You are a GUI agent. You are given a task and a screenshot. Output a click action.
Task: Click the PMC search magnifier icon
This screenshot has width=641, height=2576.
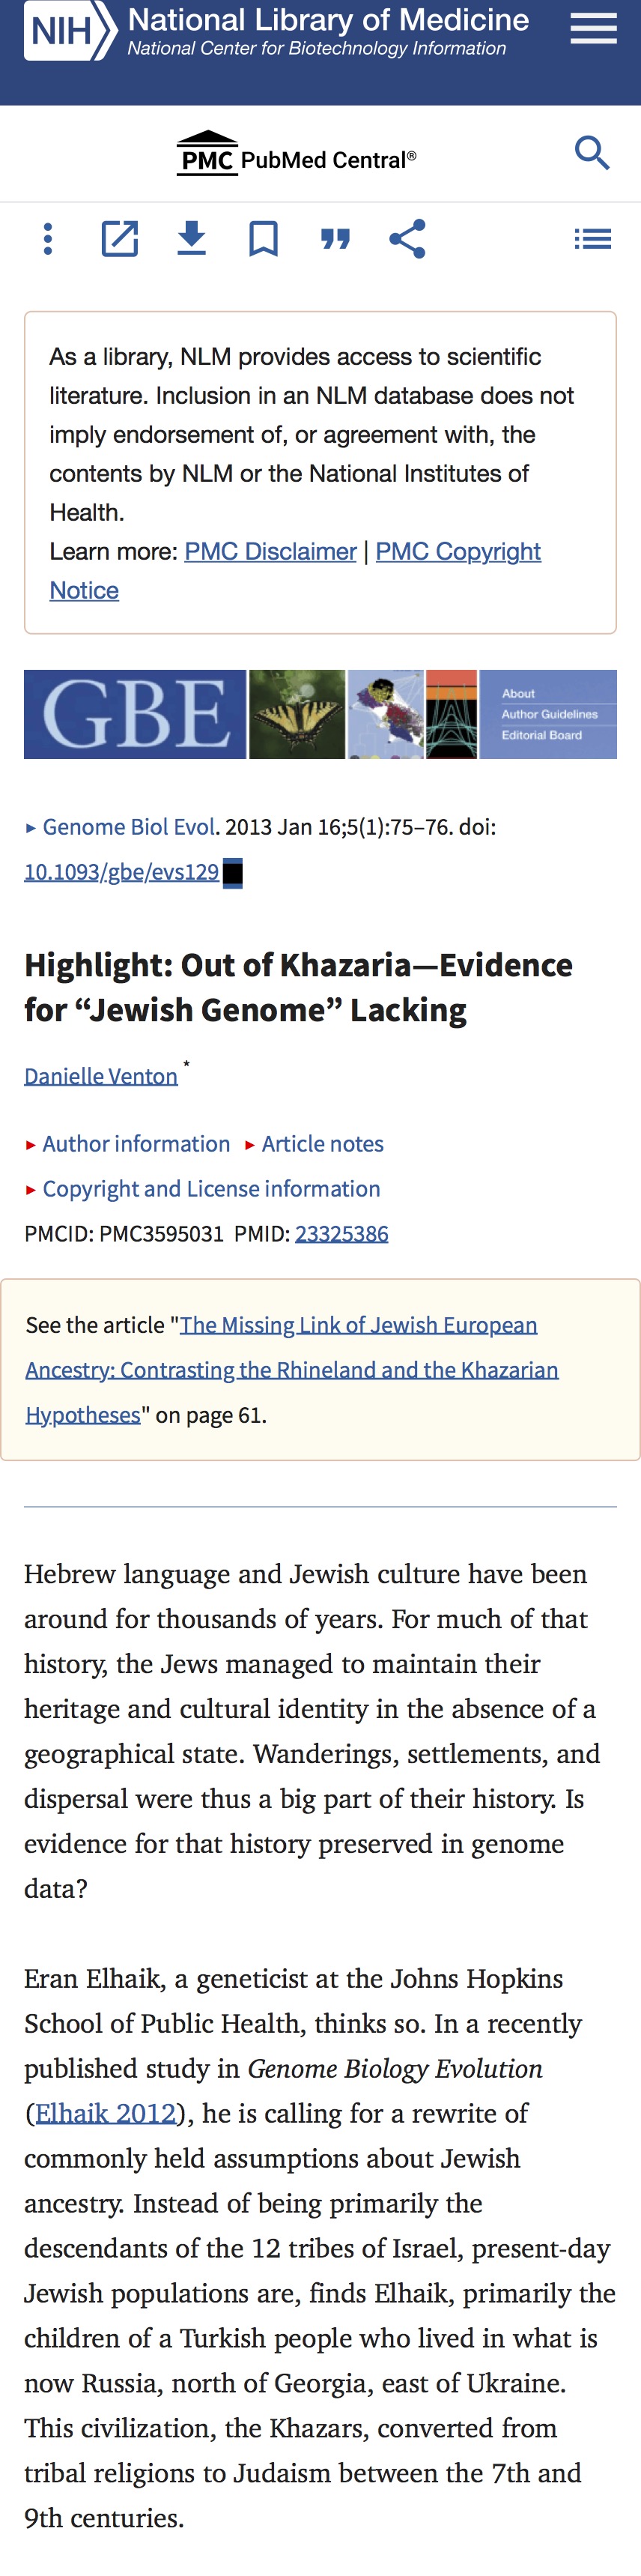coord(592,153)
